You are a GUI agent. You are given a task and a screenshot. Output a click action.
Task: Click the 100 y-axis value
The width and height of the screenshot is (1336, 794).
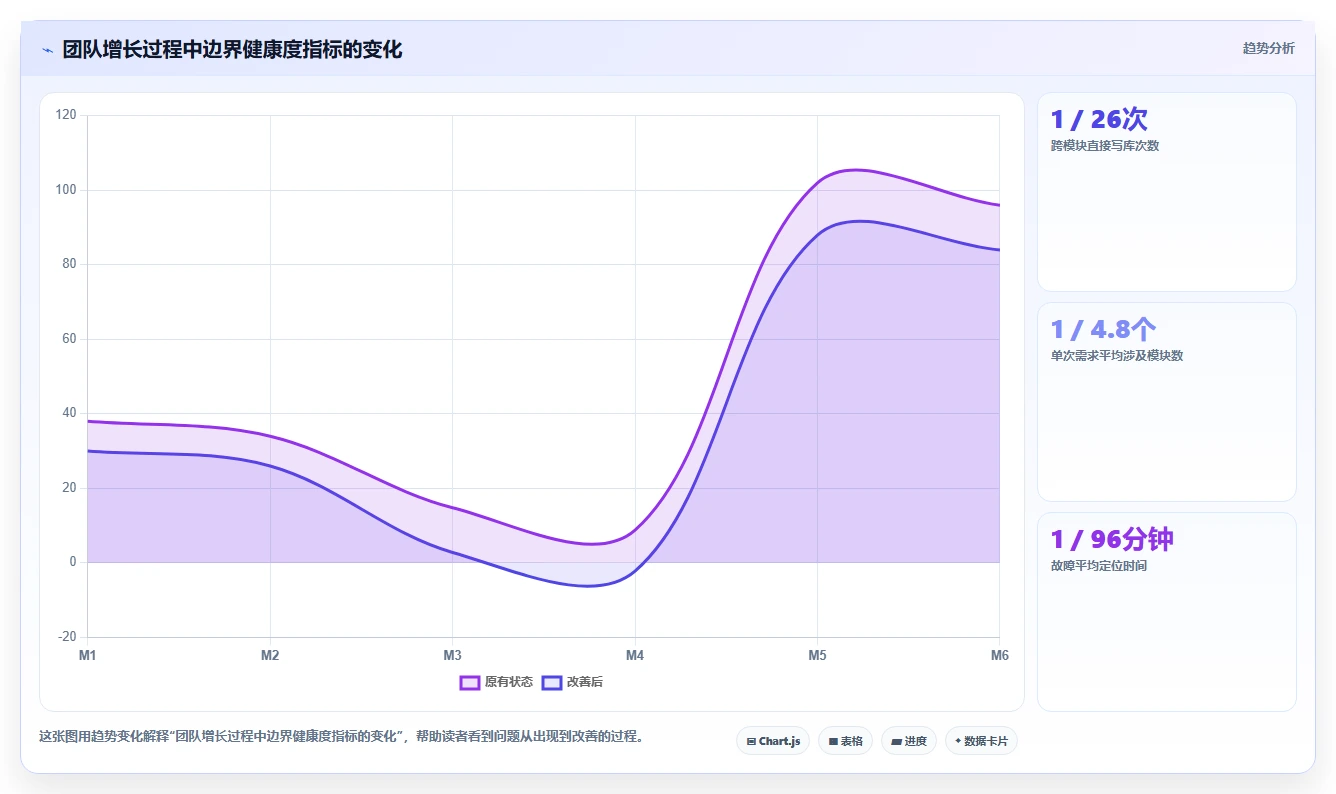(x=66, y=190)
